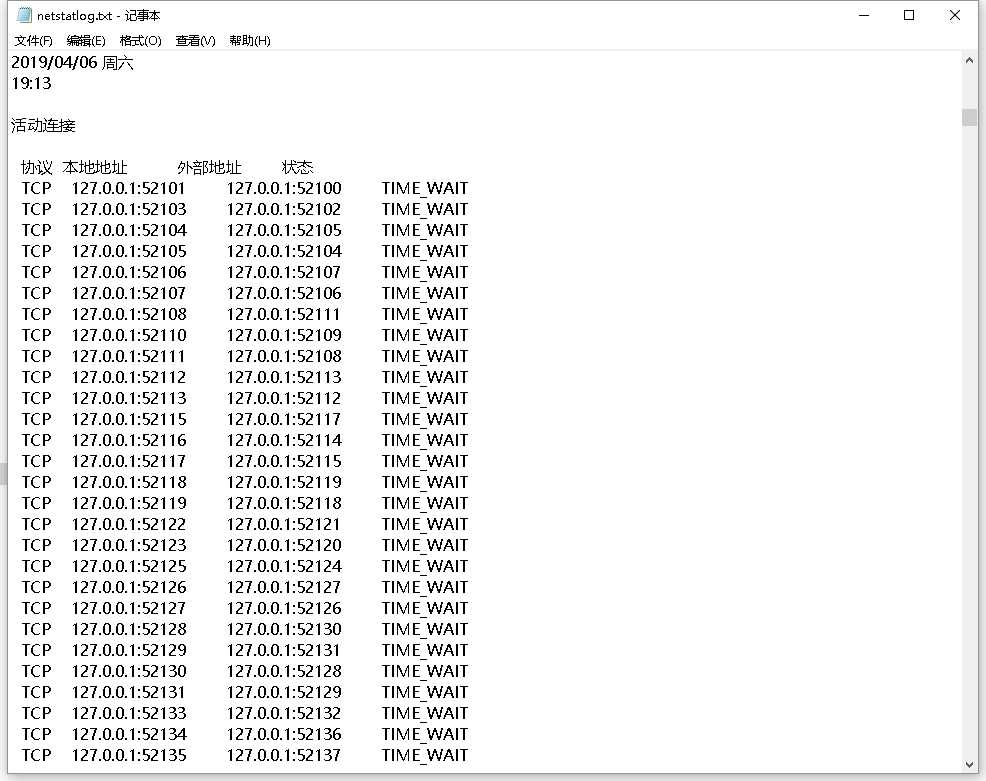The height and width of the screenshot is (781, 986).
Task: Click the Notepad icon in the title bar
Action: point(24,15)
